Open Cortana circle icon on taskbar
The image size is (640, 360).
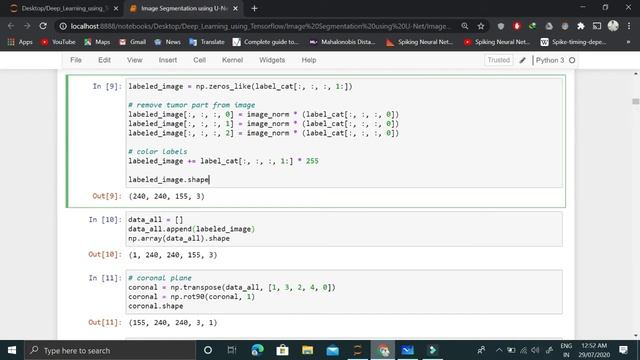pos(208,350)
